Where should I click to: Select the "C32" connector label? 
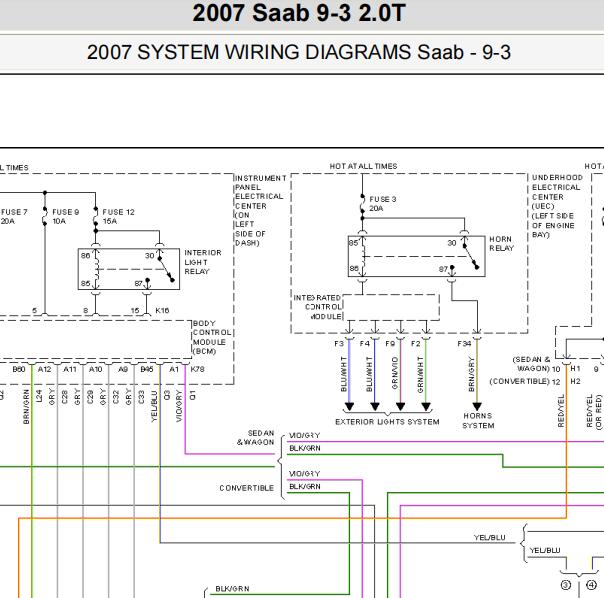coord(116,396)
